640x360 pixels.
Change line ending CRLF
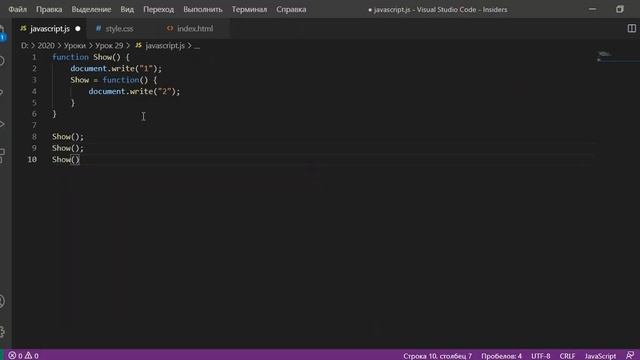(567, 356)
